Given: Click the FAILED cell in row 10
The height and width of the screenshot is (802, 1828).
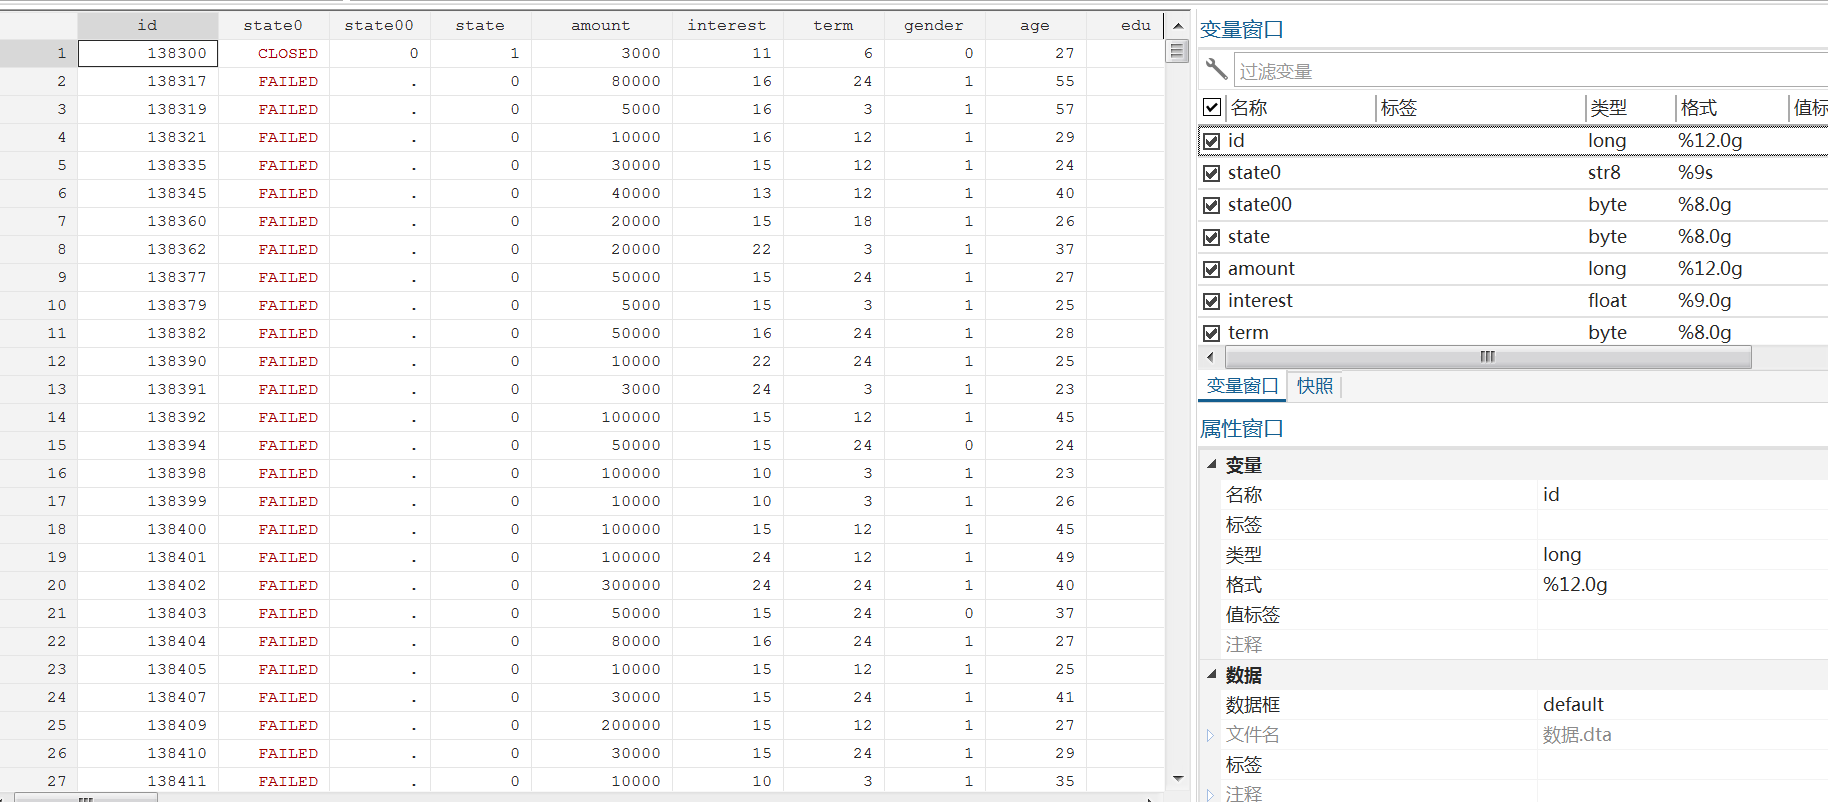Looking at the screenshot, I should tap(274, 305).
